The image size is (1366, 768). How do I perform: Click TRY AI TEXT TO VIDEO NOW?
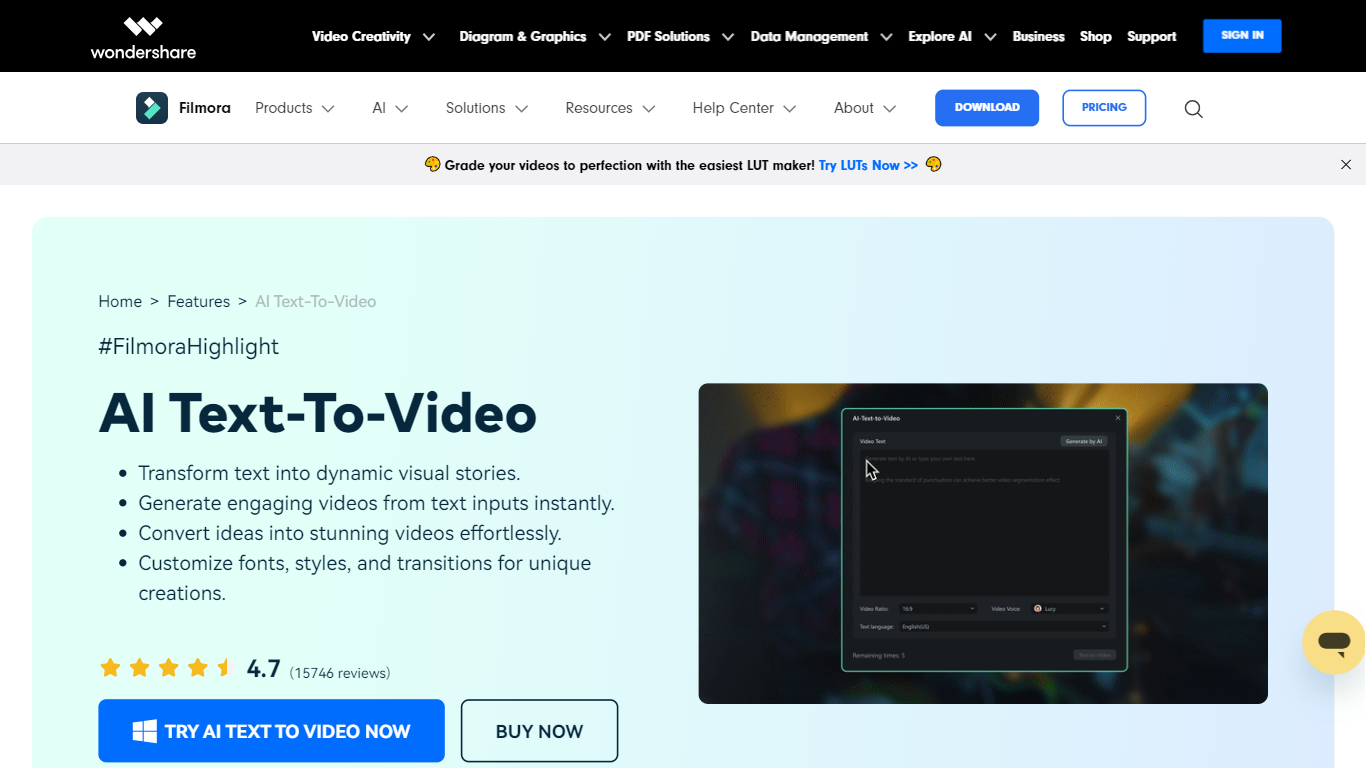point(271,731)
